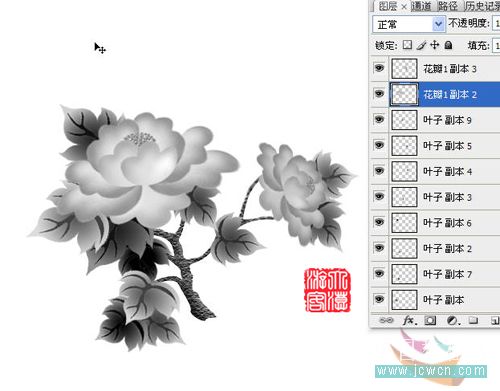Select layer name 叶子 副本 6
The width and height of the screenshot is (500, 391).
point(447,223)
